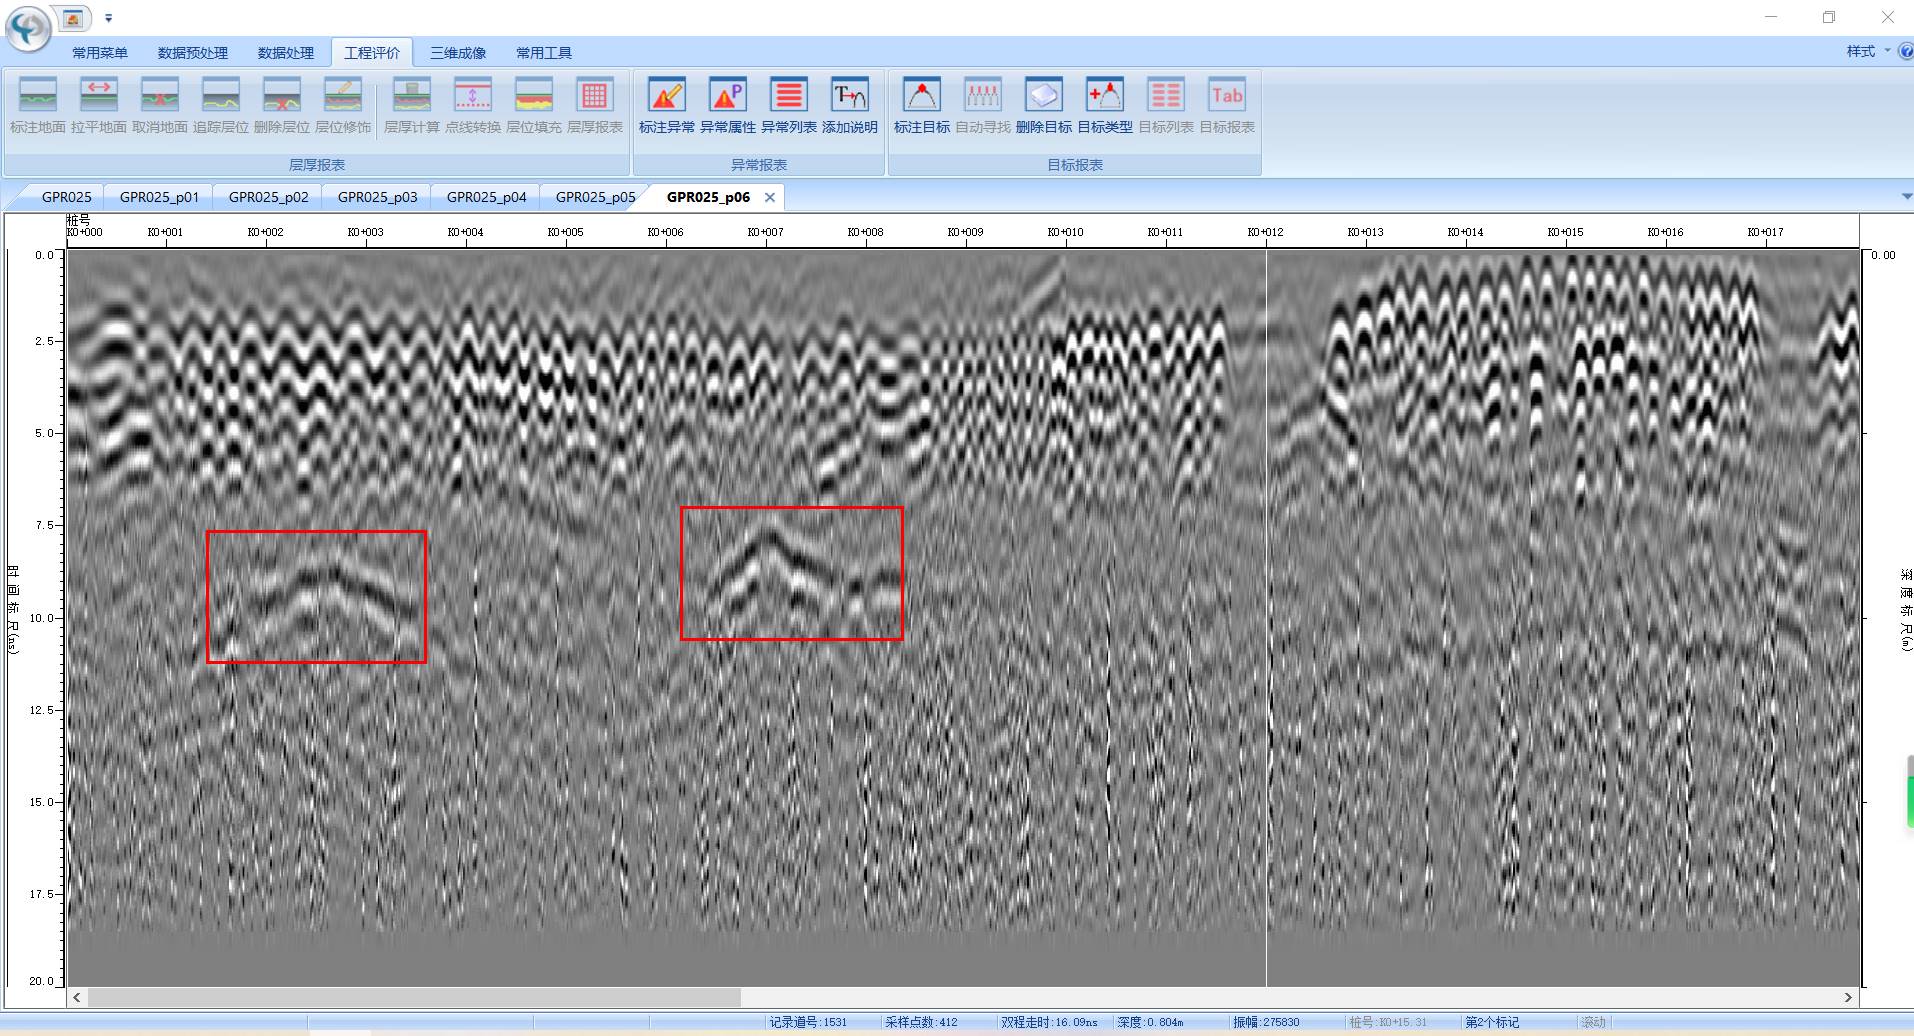Switch to the GPR025_p03 document tab

[x=377, y=197]
